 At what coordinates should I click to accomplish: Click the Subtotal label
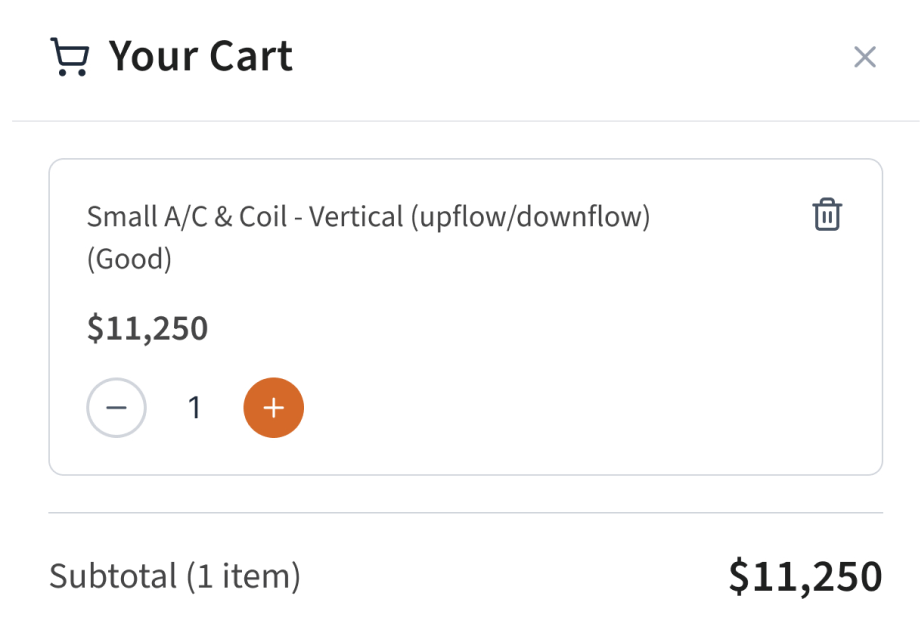coord(112,576)
